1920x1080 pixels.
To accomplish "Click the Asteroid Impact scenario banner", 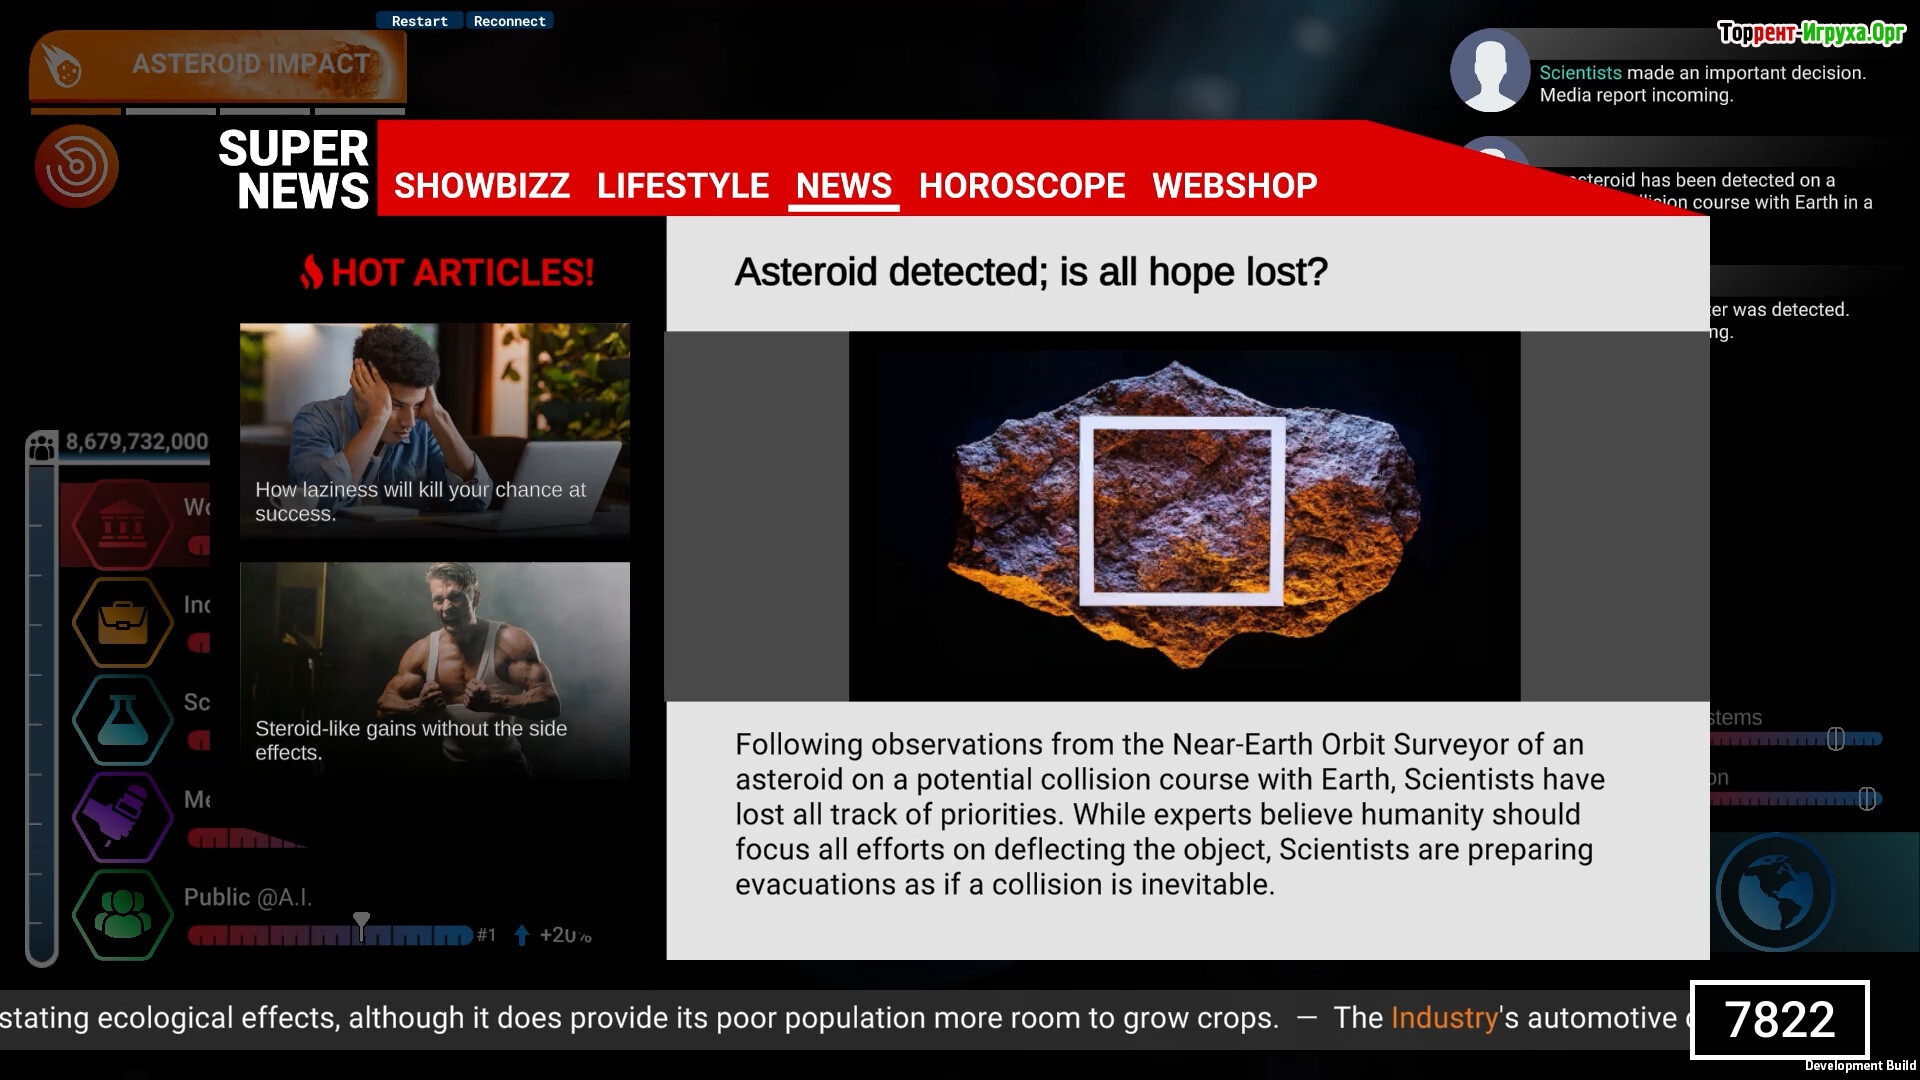I will (x=218, y=65).
